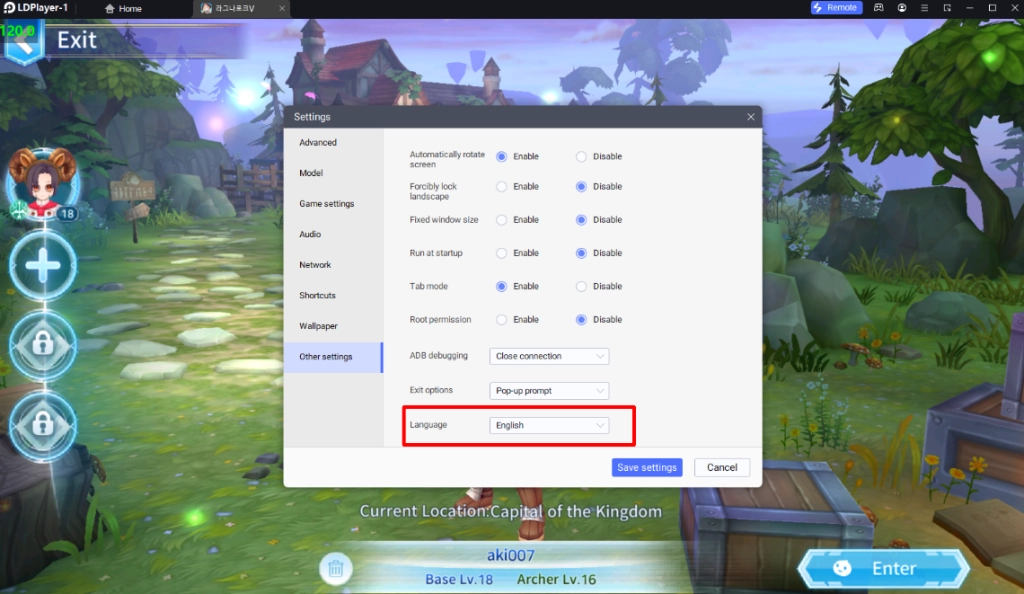Expand the ADB debugging dropdown

tap(549, 356)
